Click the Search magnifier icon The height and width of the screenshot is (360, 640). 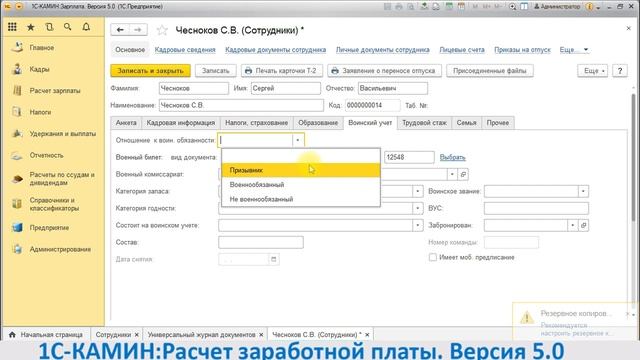click(67, 27)
